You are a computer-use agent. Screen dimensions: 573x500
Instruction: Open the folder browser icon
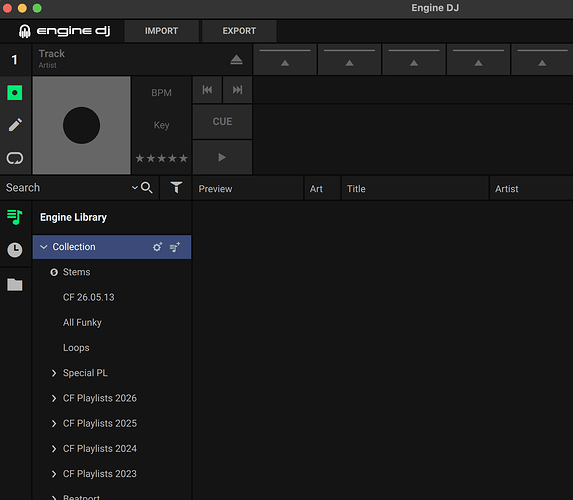15,284
